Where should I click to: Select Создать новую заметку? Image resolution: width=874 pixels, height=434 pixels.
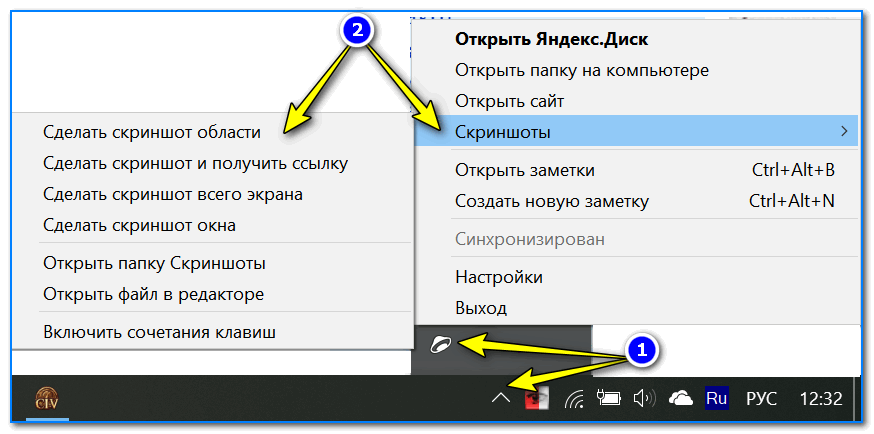point(551,201)
